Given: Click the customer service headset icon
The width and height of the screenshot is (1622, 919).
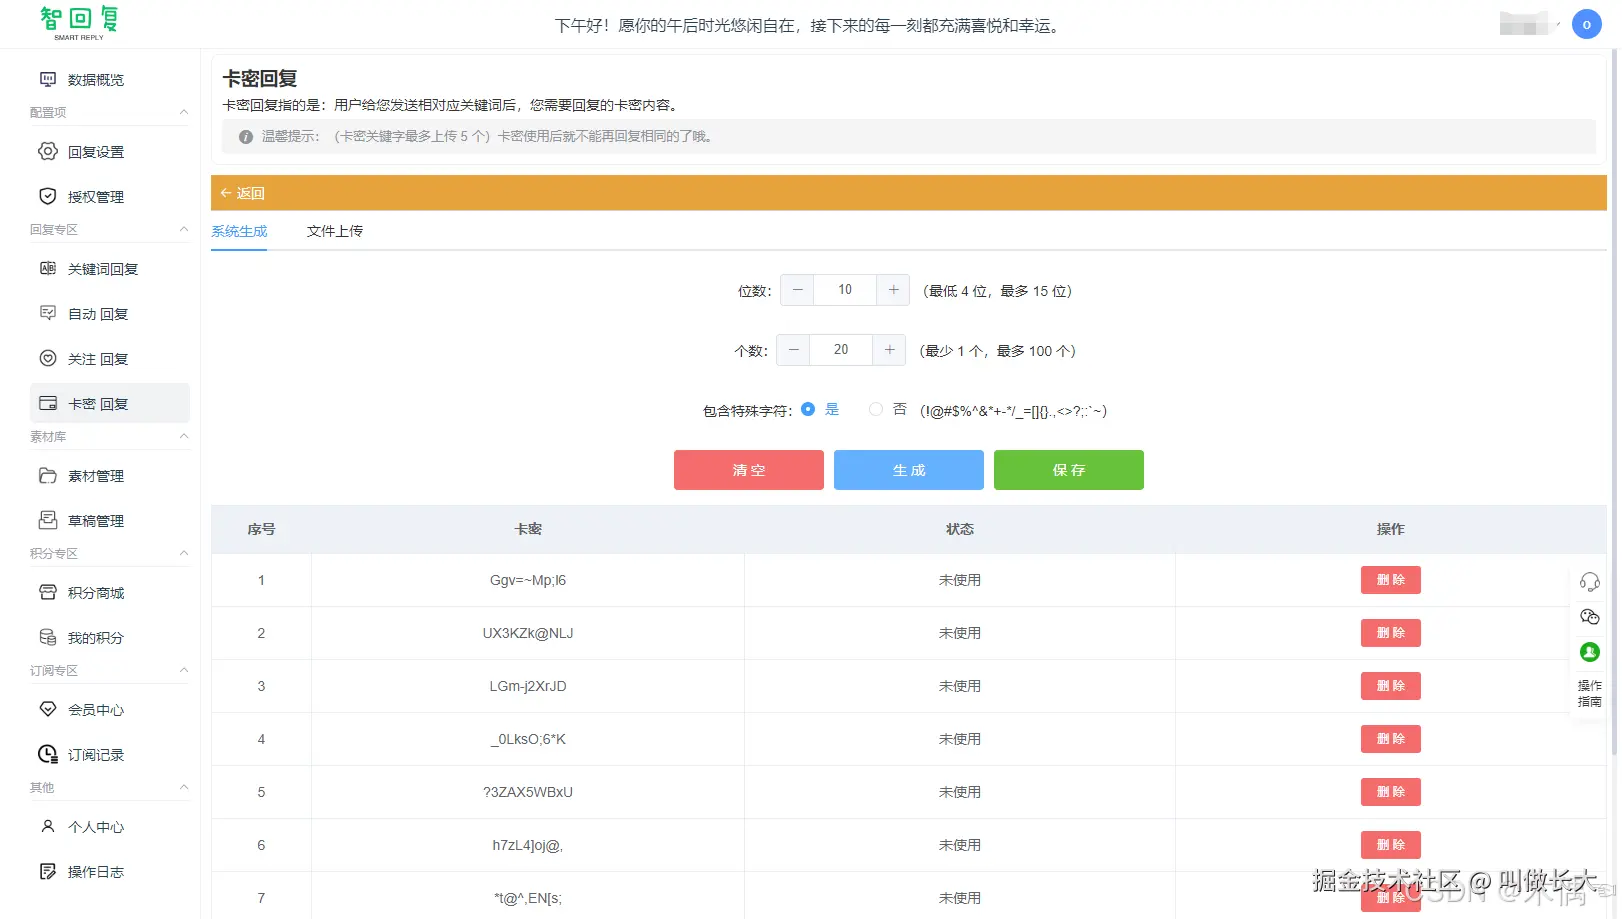Looking at the screenshot, I should (x=1590, y=581).
